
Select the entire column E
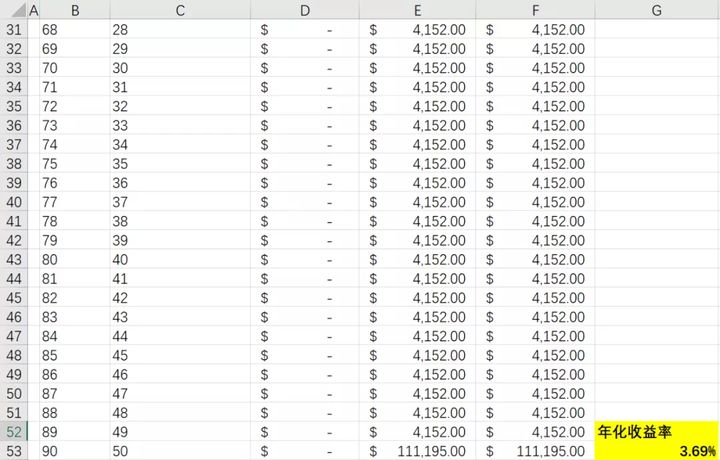coord(417,10)
